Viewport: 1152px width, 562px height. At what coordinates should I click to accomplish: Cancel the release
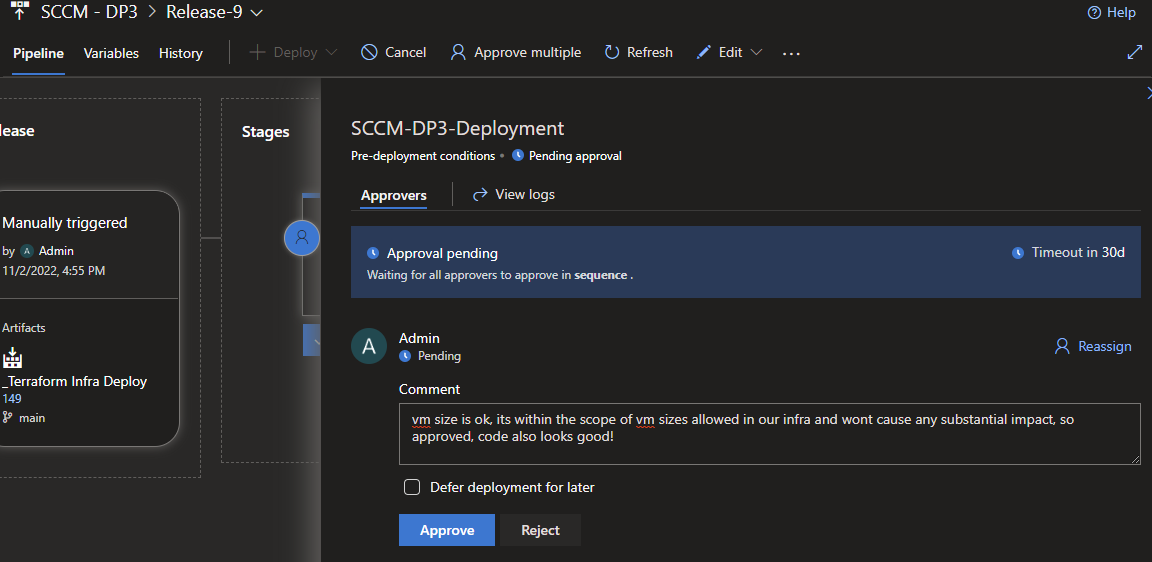pyautogui.click(x=394, y=53)
